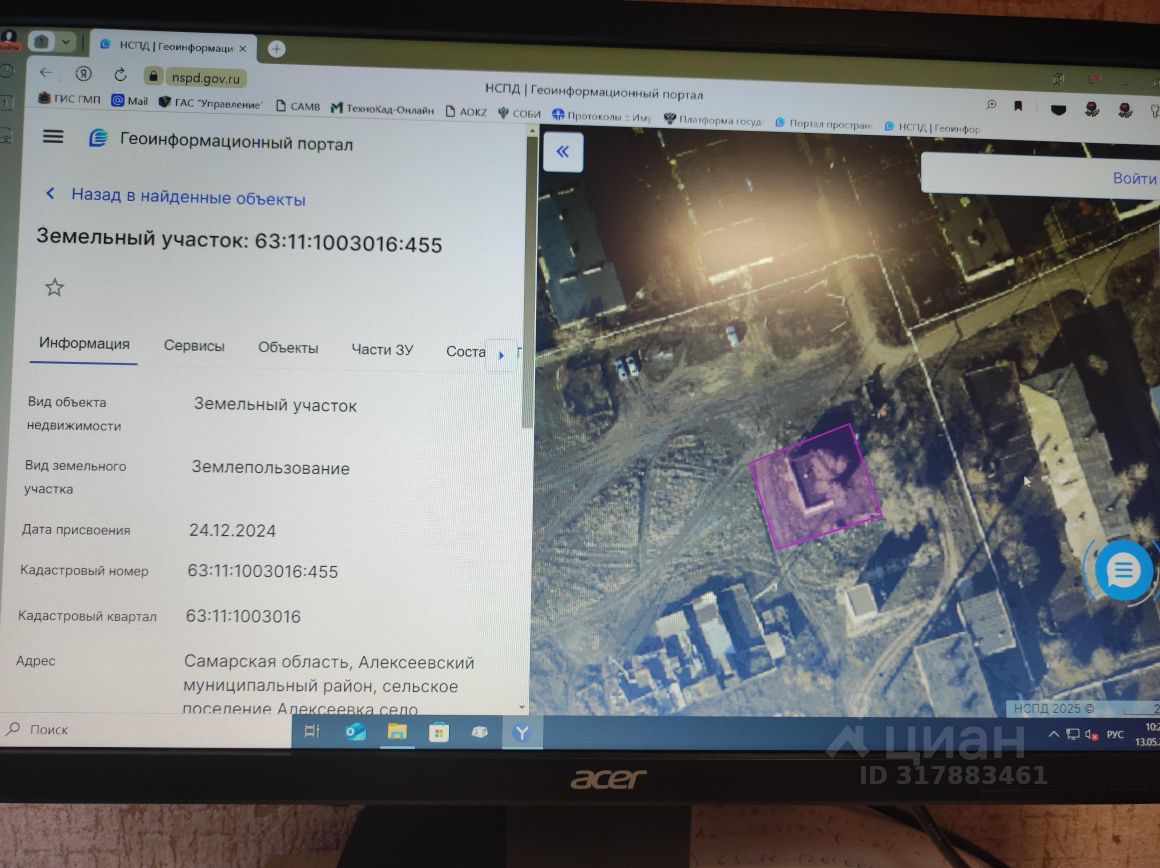Switch to the Части ЗУ tab
Image resolution: width=1160 pixels, height=868 pixels.
(382, 349)
